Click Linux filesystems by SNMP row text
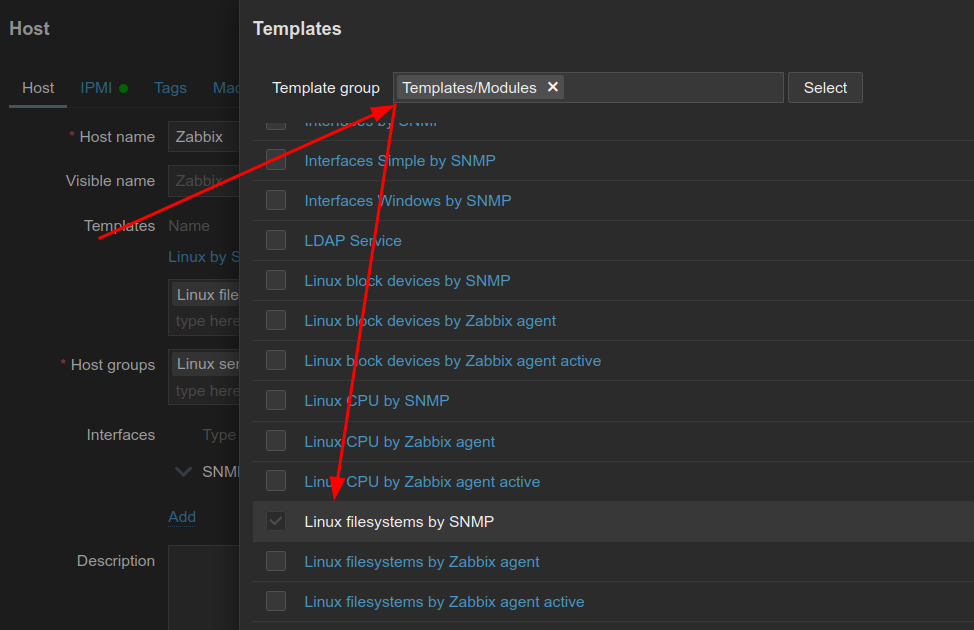The image size is (974, 630). pyautogui.click(x=399, y=522)
